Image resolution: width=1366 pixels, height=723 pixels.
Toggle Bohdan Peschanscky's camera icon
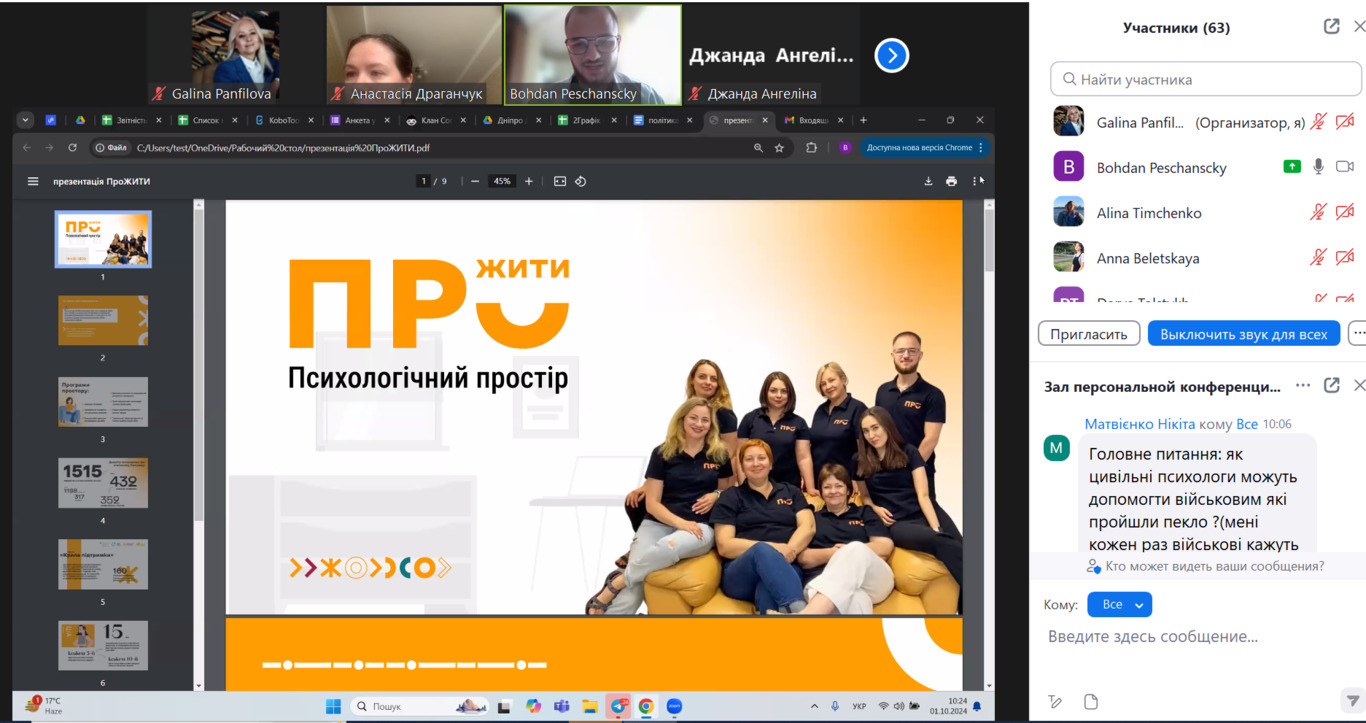(x=1345, y=166)
